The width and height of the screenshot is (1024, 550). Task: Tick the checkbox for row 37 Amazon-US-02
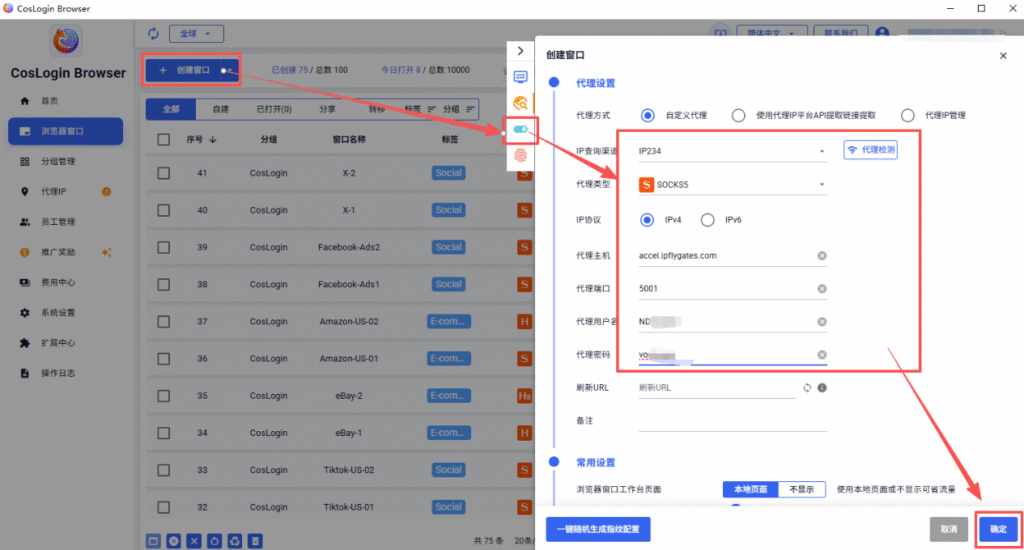tap(164, 321)
